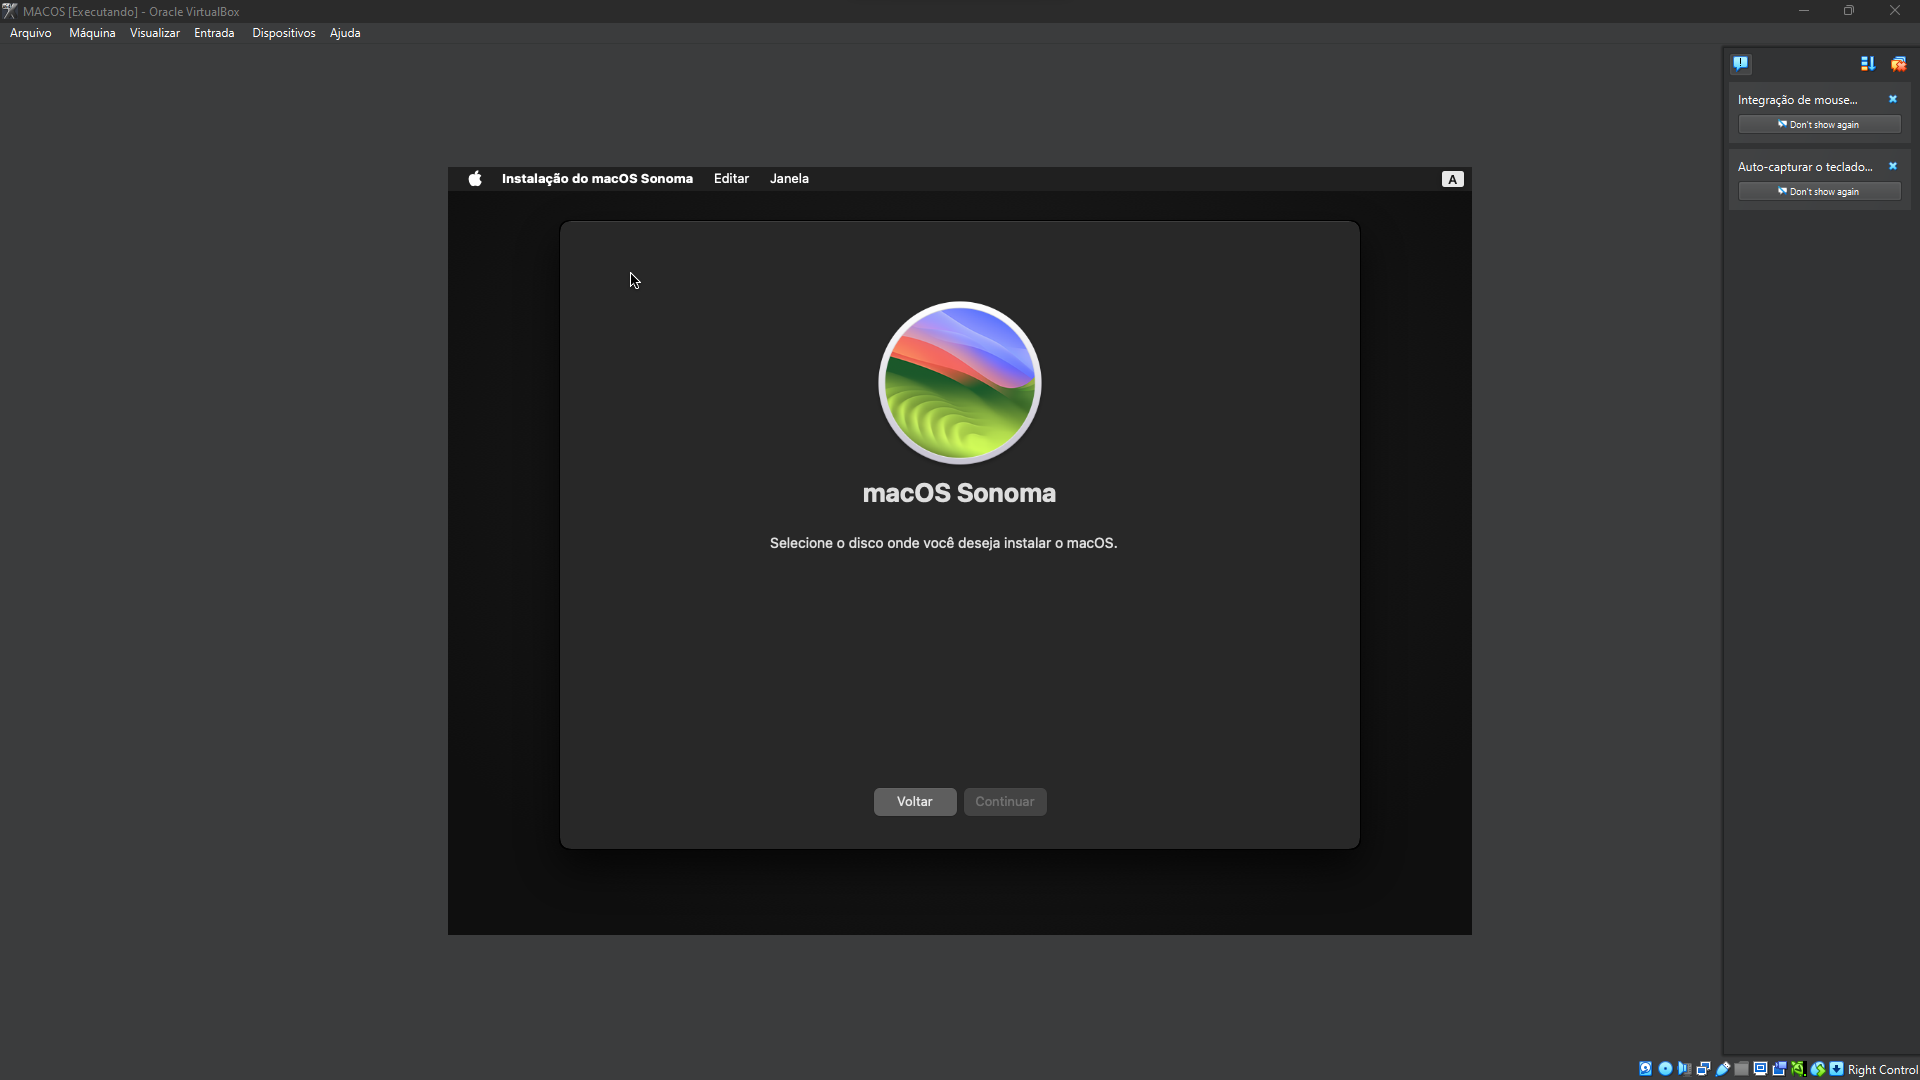
Task: Open the Máquina menu
Action: pos(92,33)
